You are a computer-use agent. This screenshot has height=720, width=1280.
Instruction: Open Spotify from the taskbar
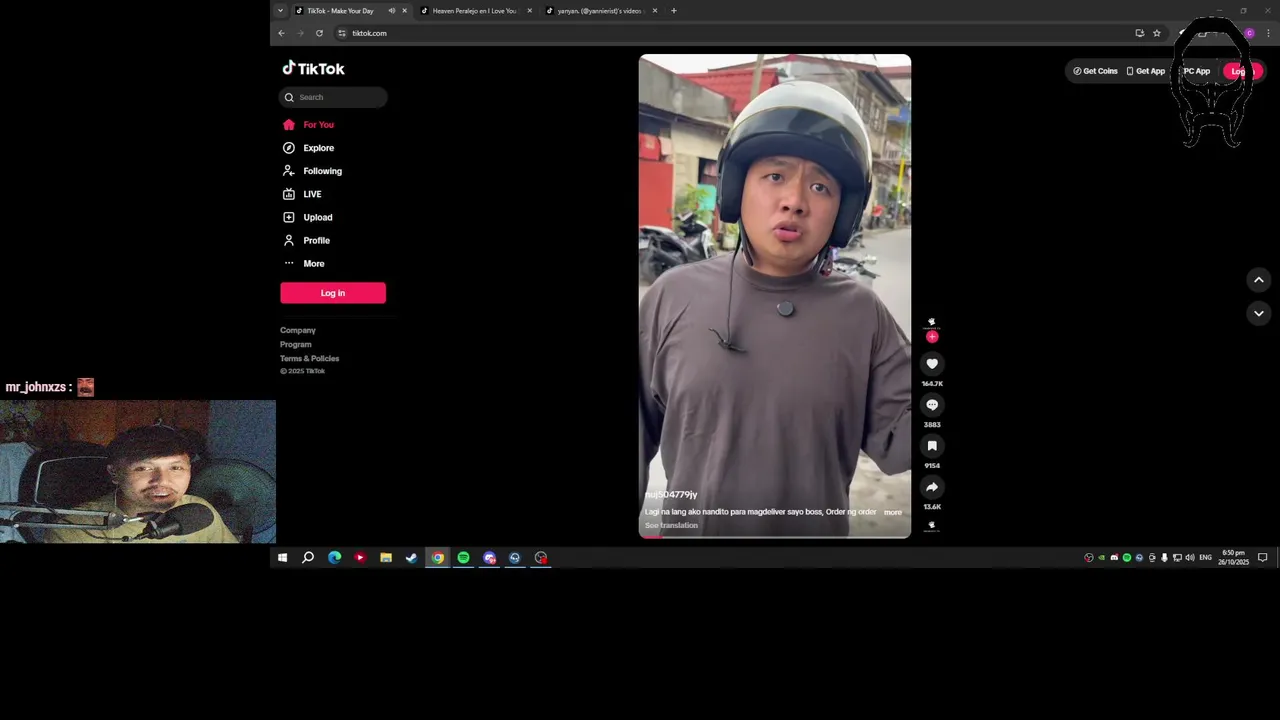[x=463, y=558]
